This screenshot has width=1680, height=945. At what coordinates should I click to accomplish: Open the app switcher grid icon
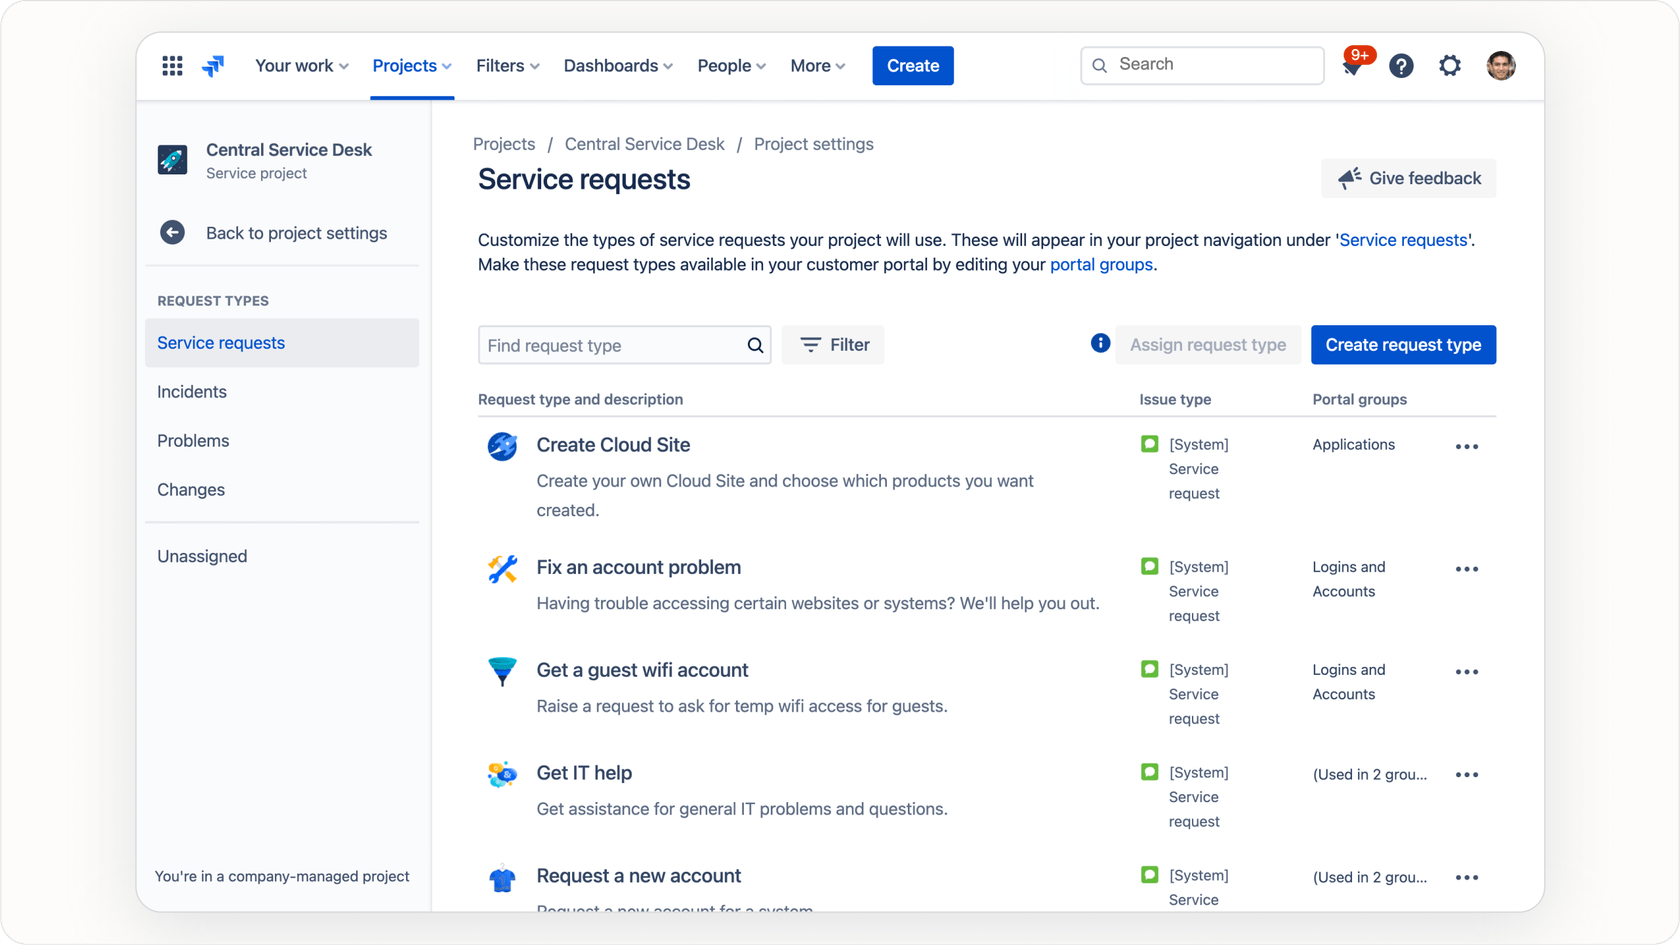(x=171, y=65)
